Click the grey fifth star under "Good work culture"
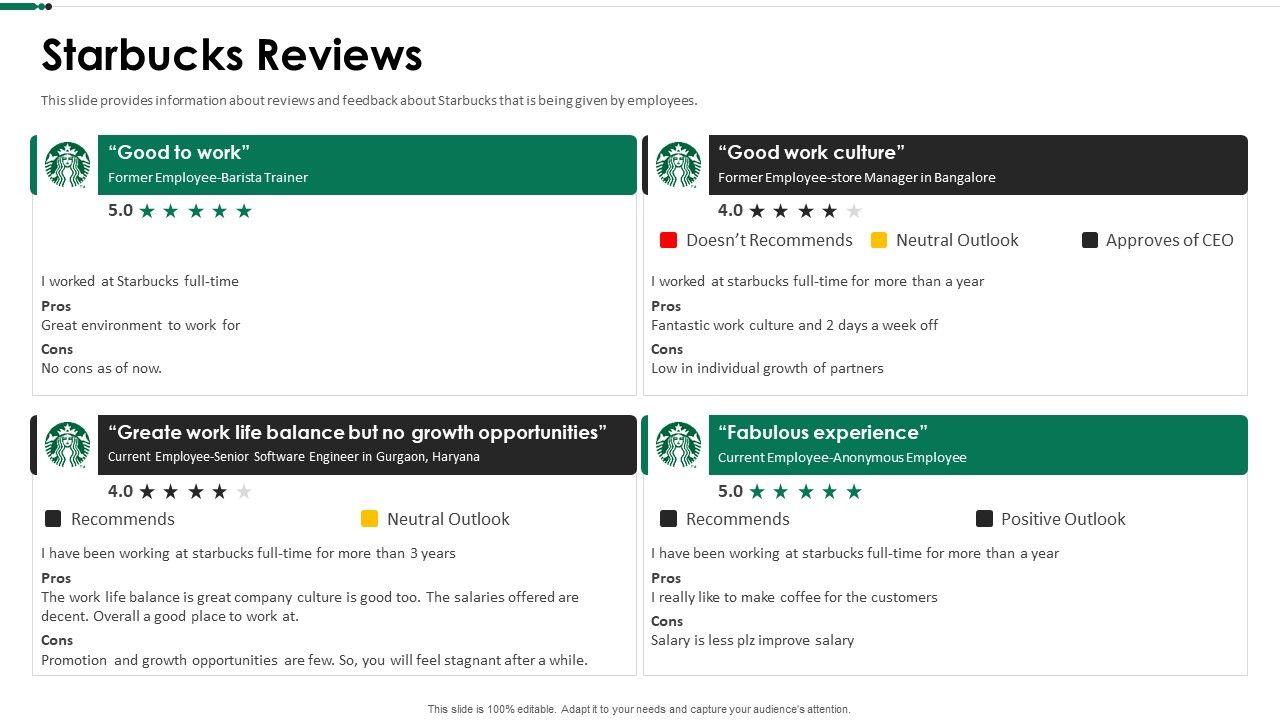The height and width of the screenshot is (720, 1280). point(854,211)
